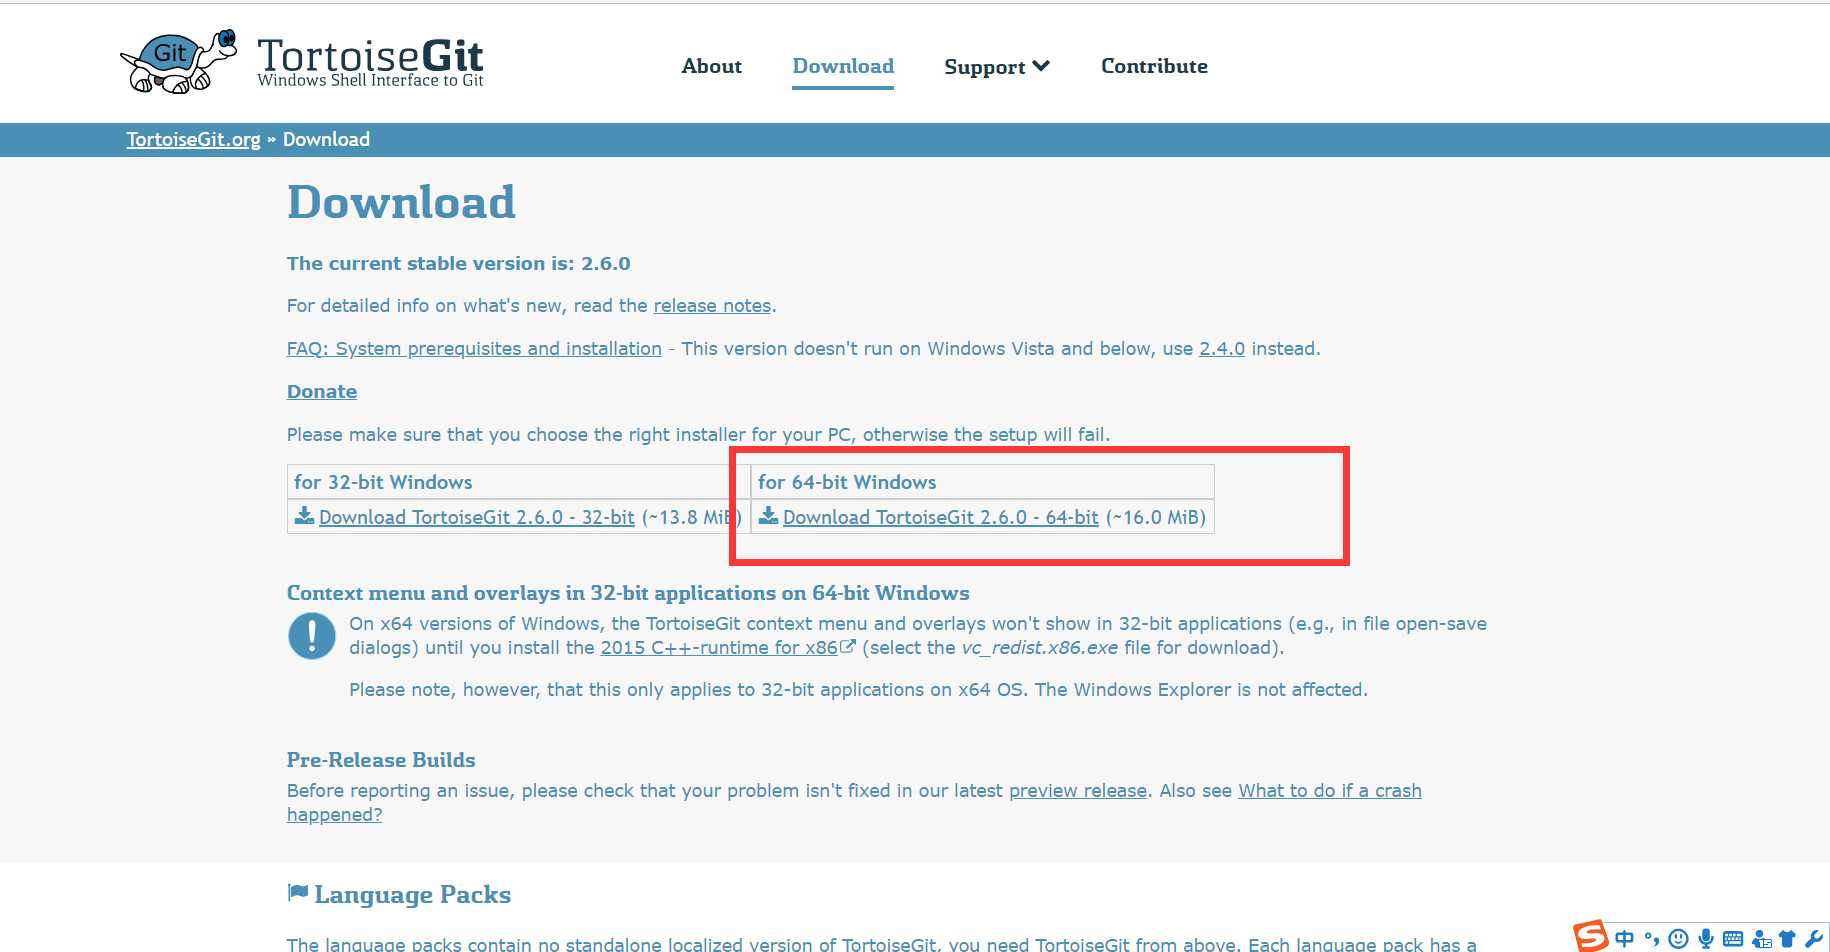Click the Language Packs flag icon
This screenshot has width=1830, height=952.
[297, 892]
